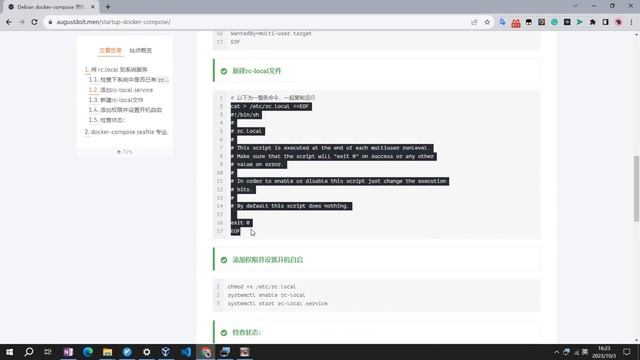Screen dimensions: 640x360
Task: Click the systemctl enable rc-local line
Action: tap(266, 295)
